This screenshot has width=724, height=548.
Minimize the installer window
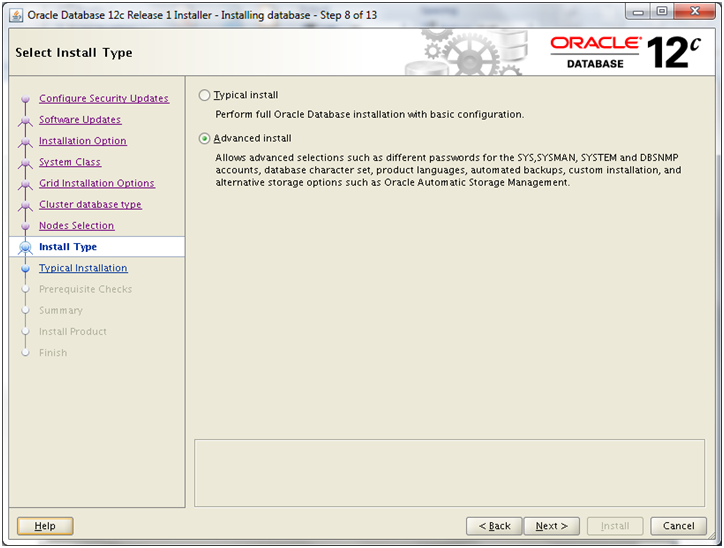click(x=639, y=12)
